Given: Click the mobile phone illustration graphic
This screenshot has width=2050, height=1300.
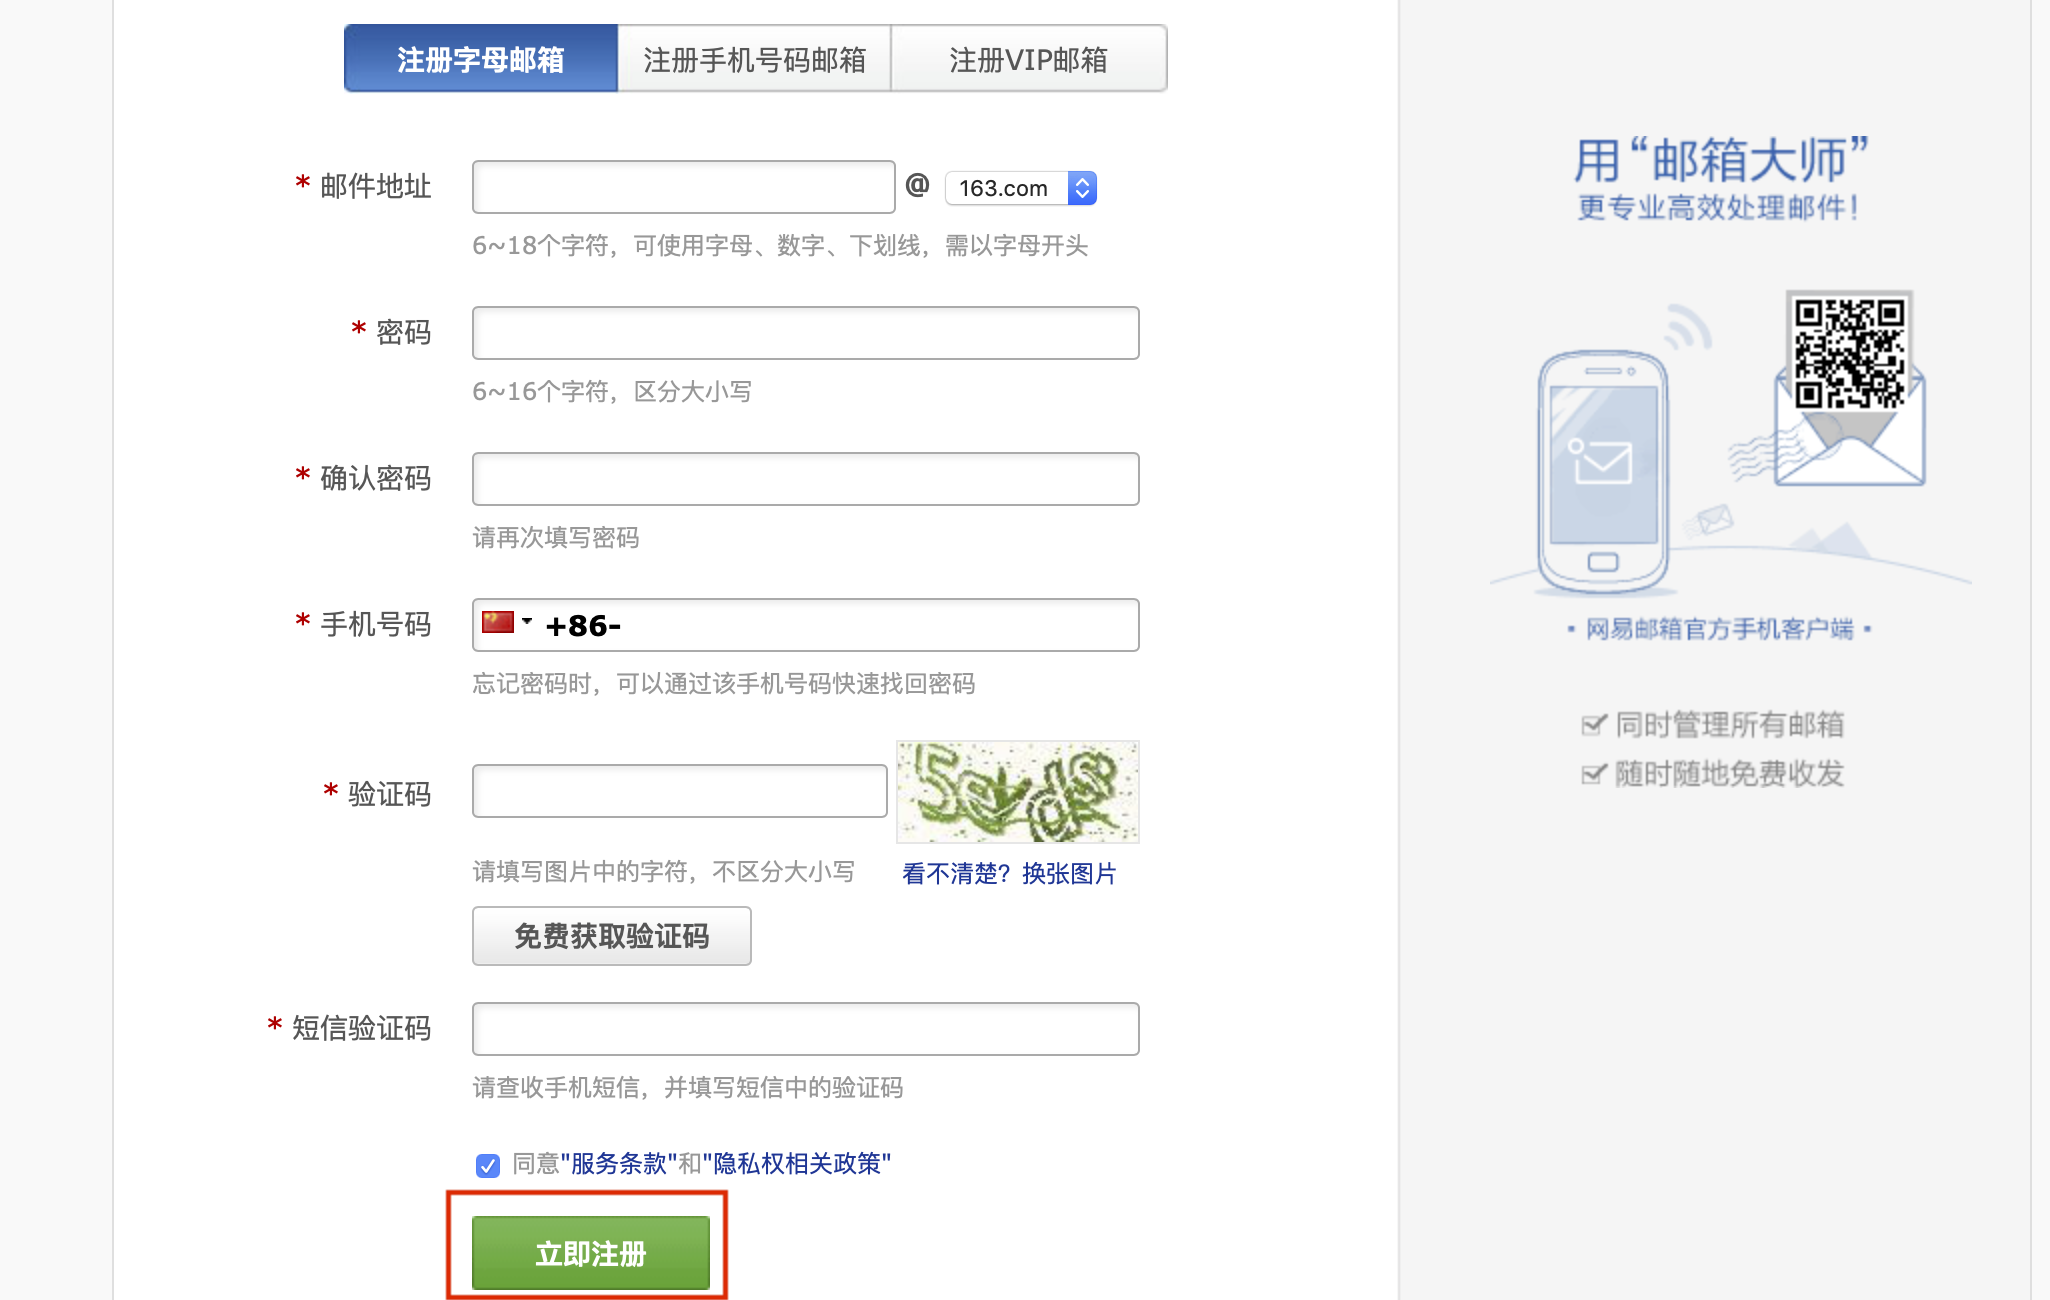Looking at the screenshot, I should tap(1603, 470).
